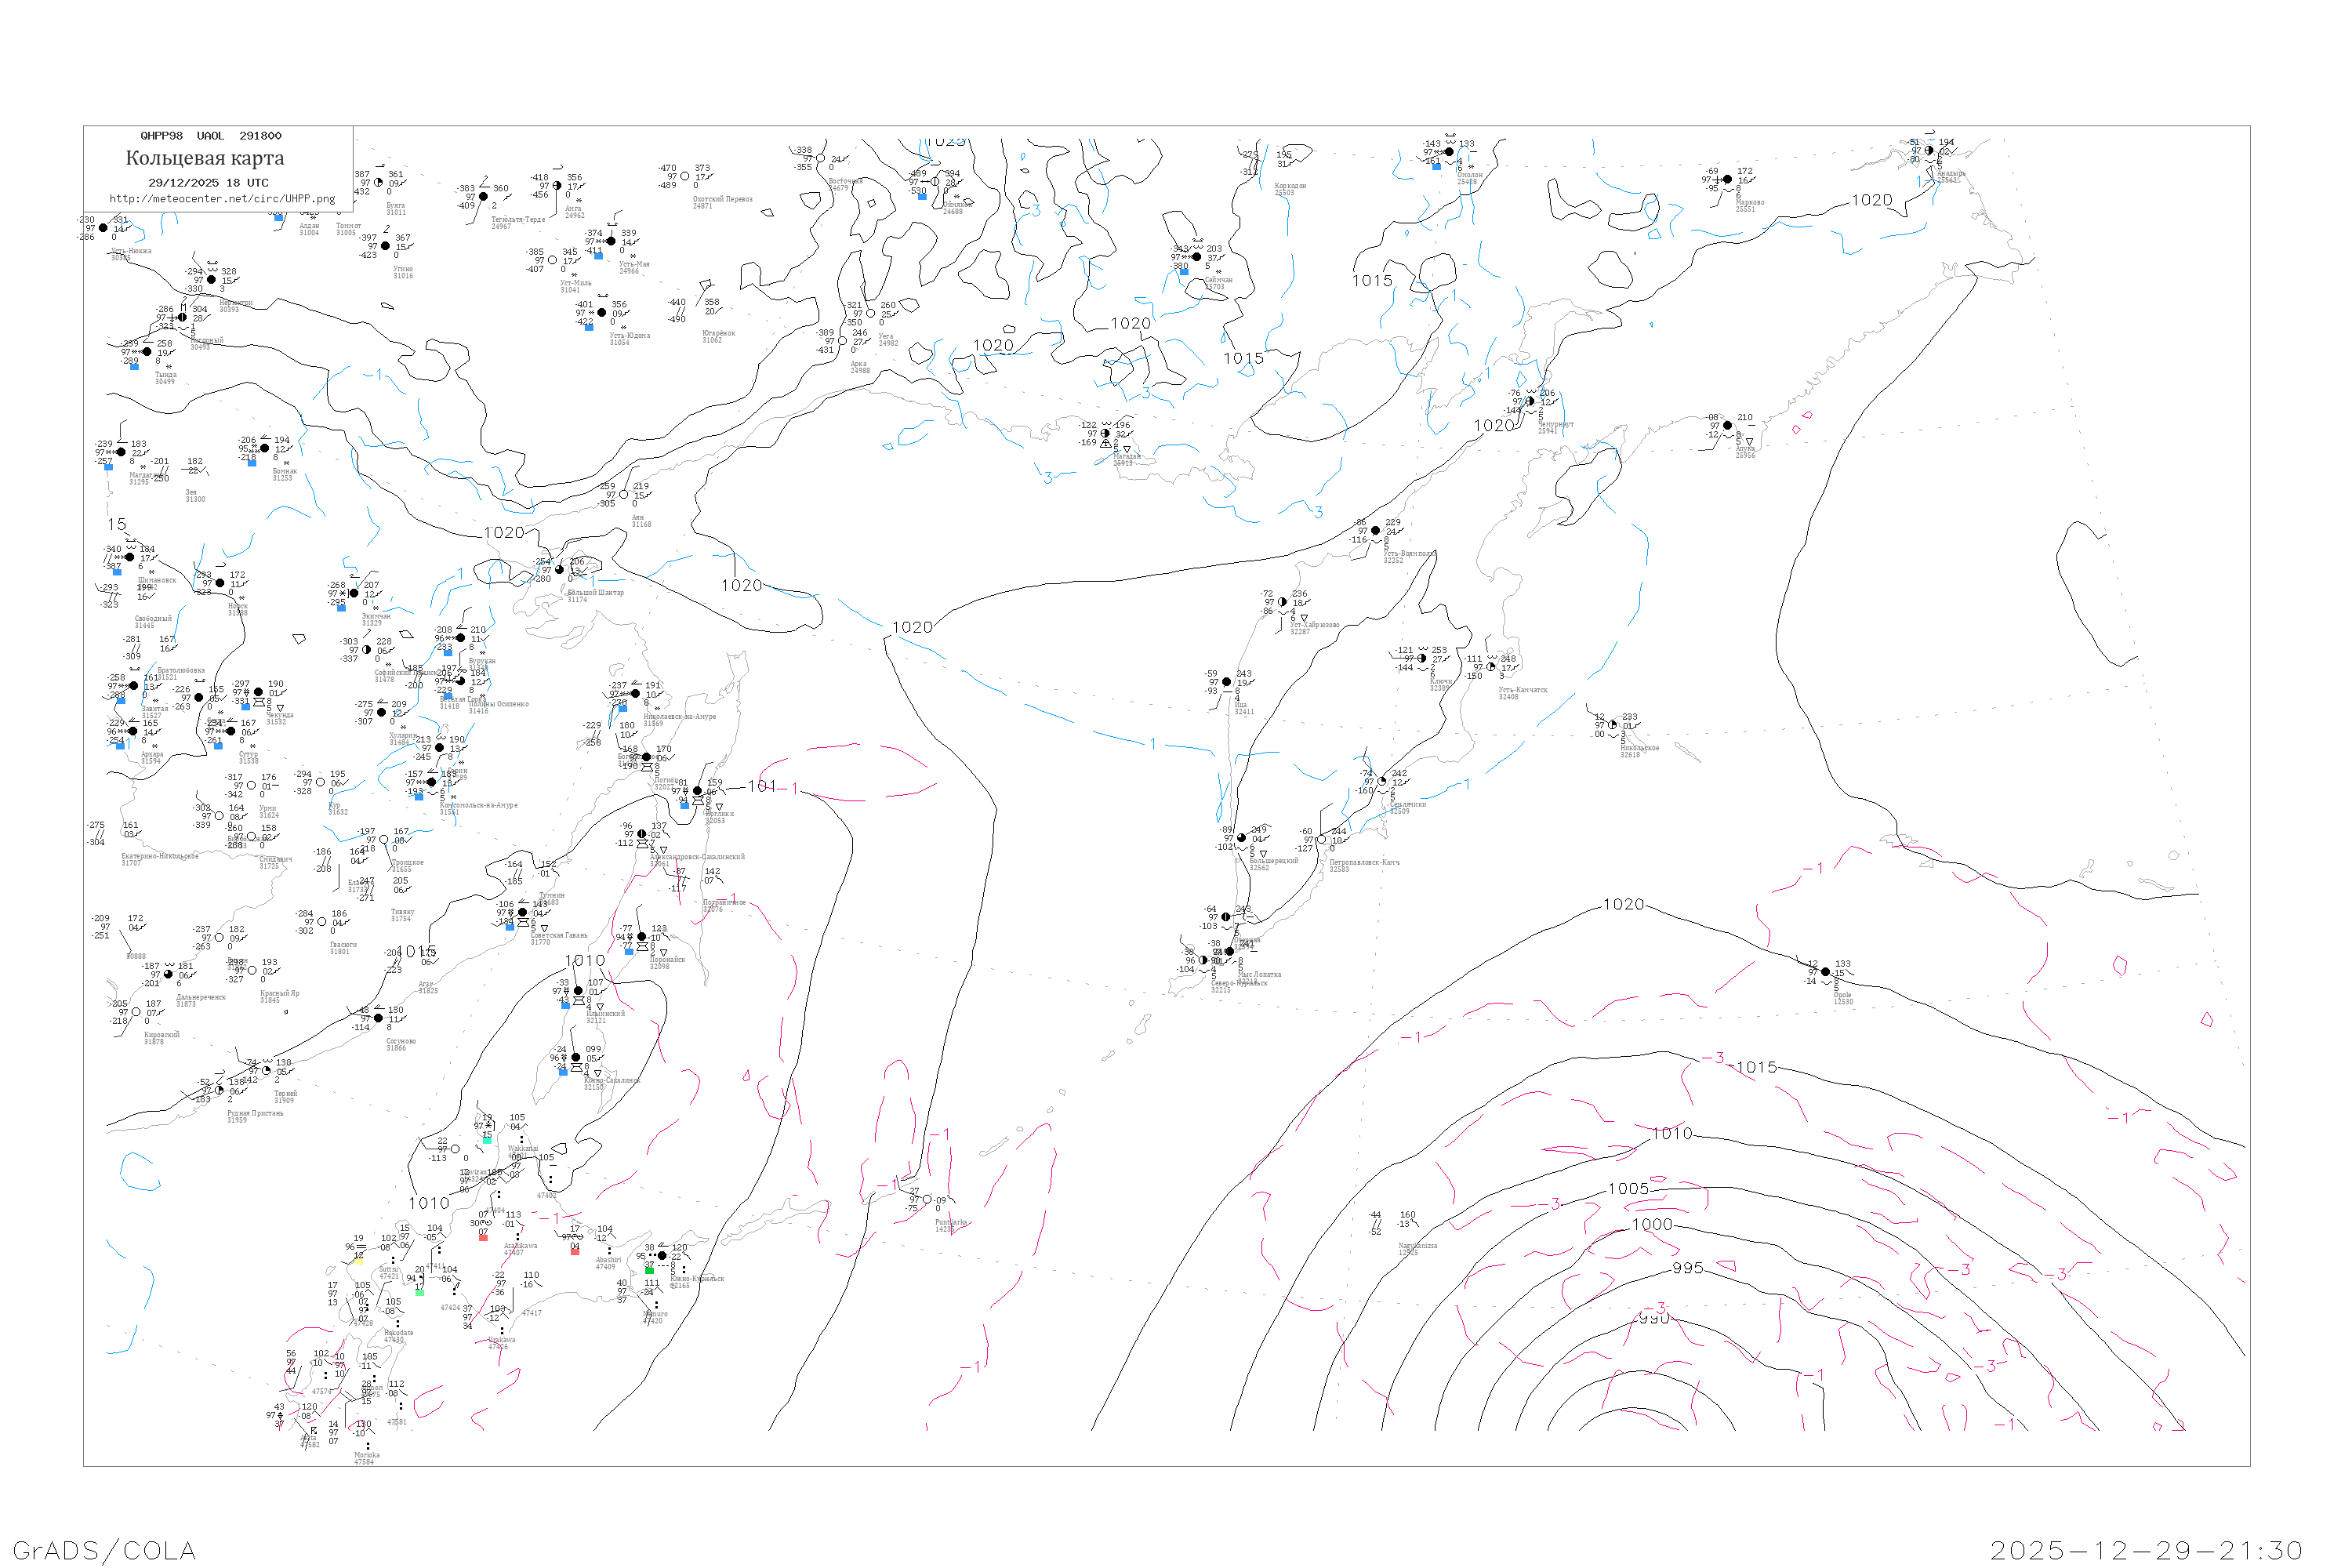
Task: Click the Никольское station circle marker
Action: tap(1612, 725)
